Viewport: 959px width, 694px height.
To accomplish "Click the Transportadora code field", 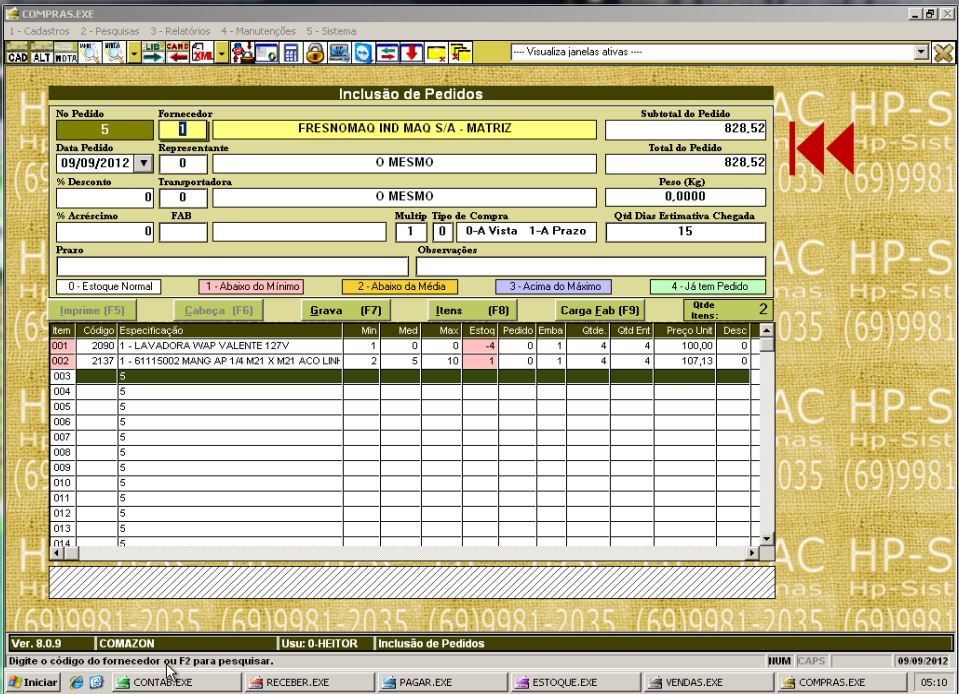I will (x=183, y=197).
